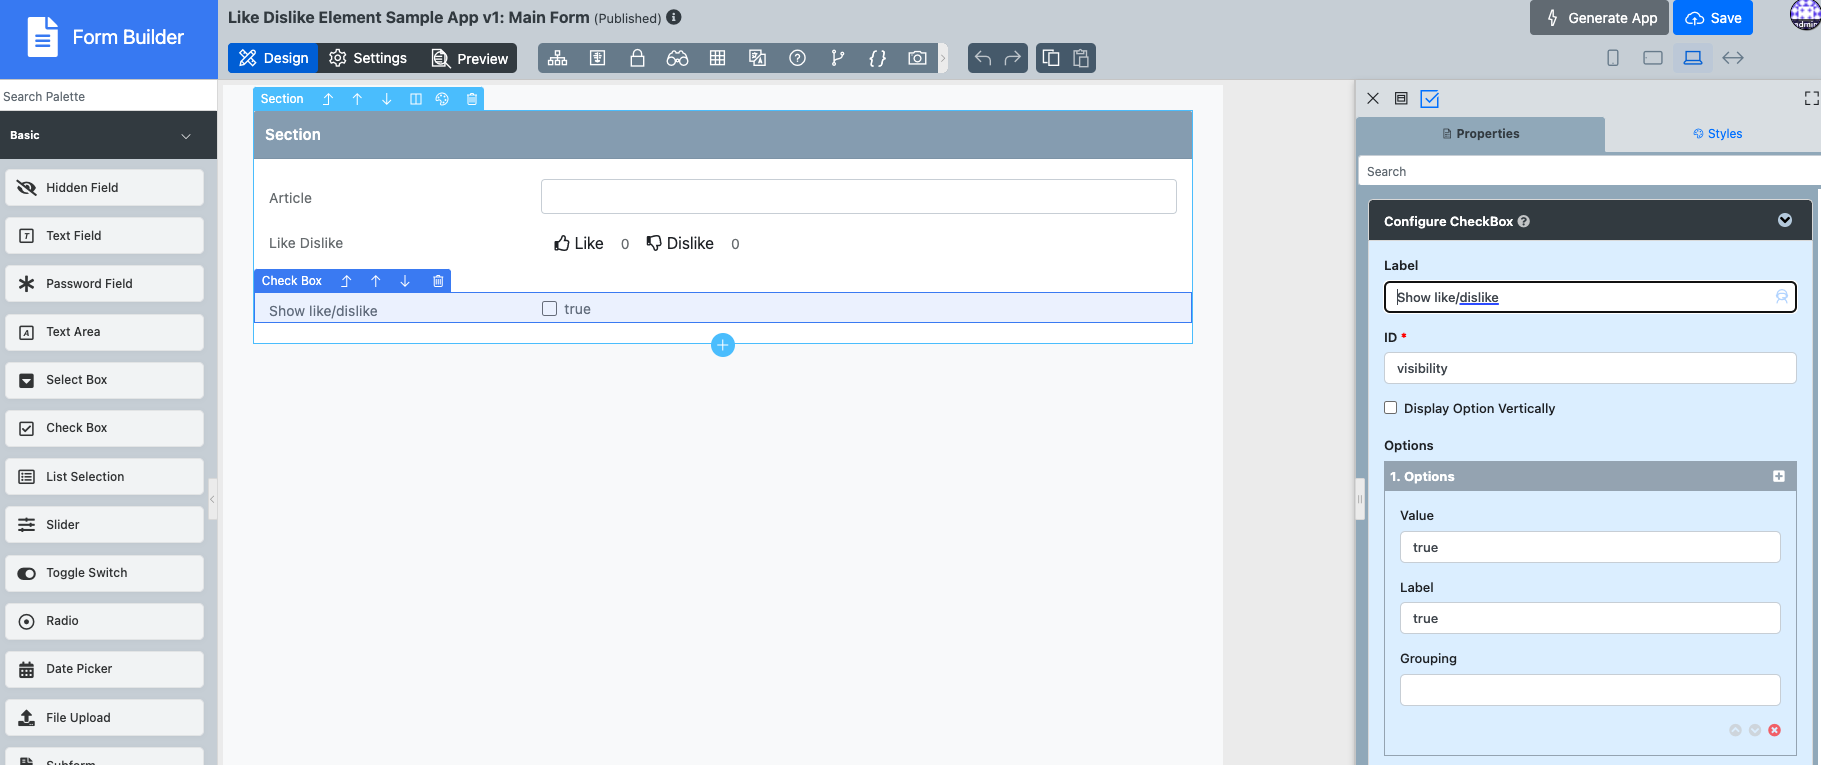This screenshot has height=765, width=1821.
Task: Click the branch diff toolbar icon
Action: 837,58
